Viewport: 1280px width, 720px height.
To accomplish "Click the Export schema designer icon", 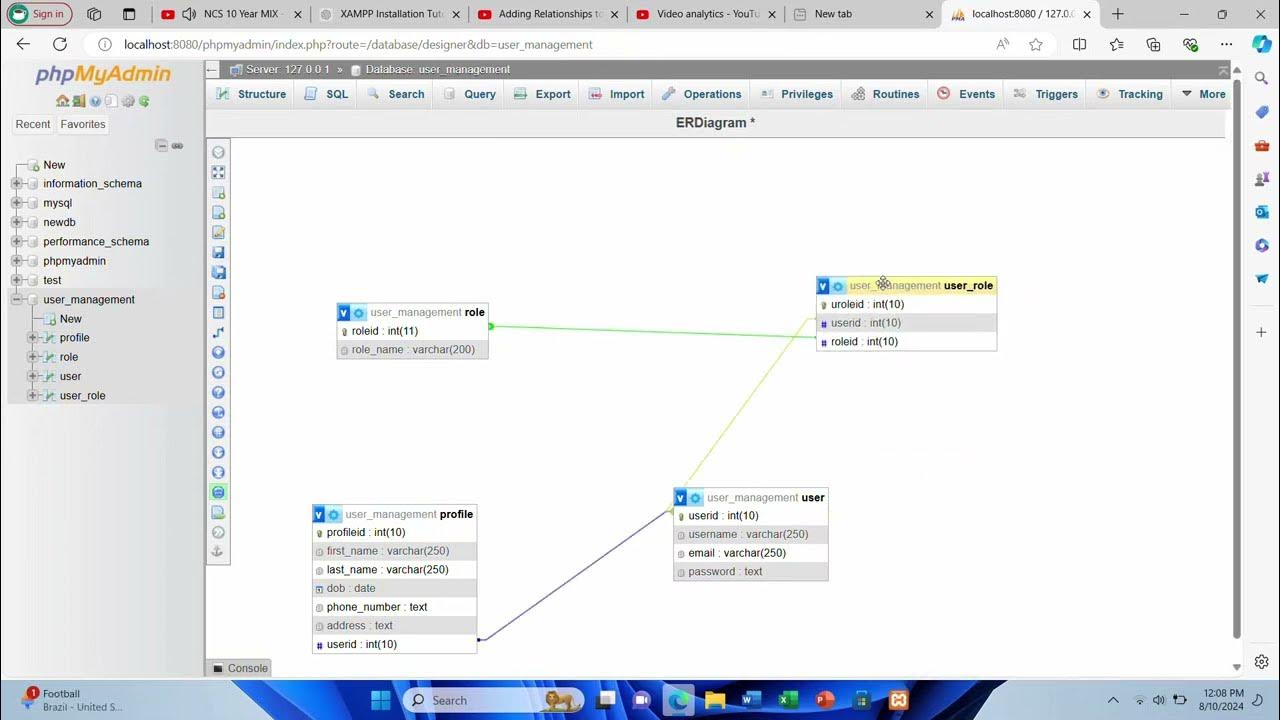I will [218, 512].
